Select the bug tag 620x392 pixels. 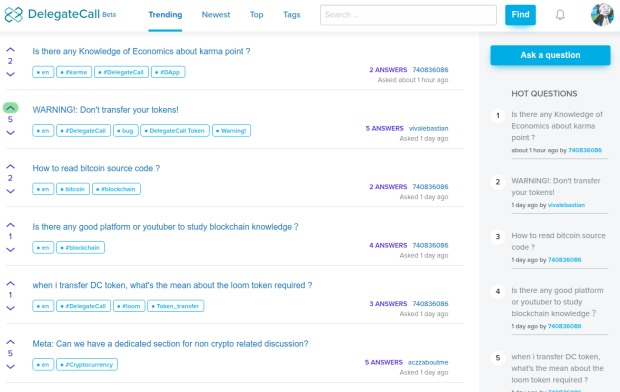click(x=126, y=131)
